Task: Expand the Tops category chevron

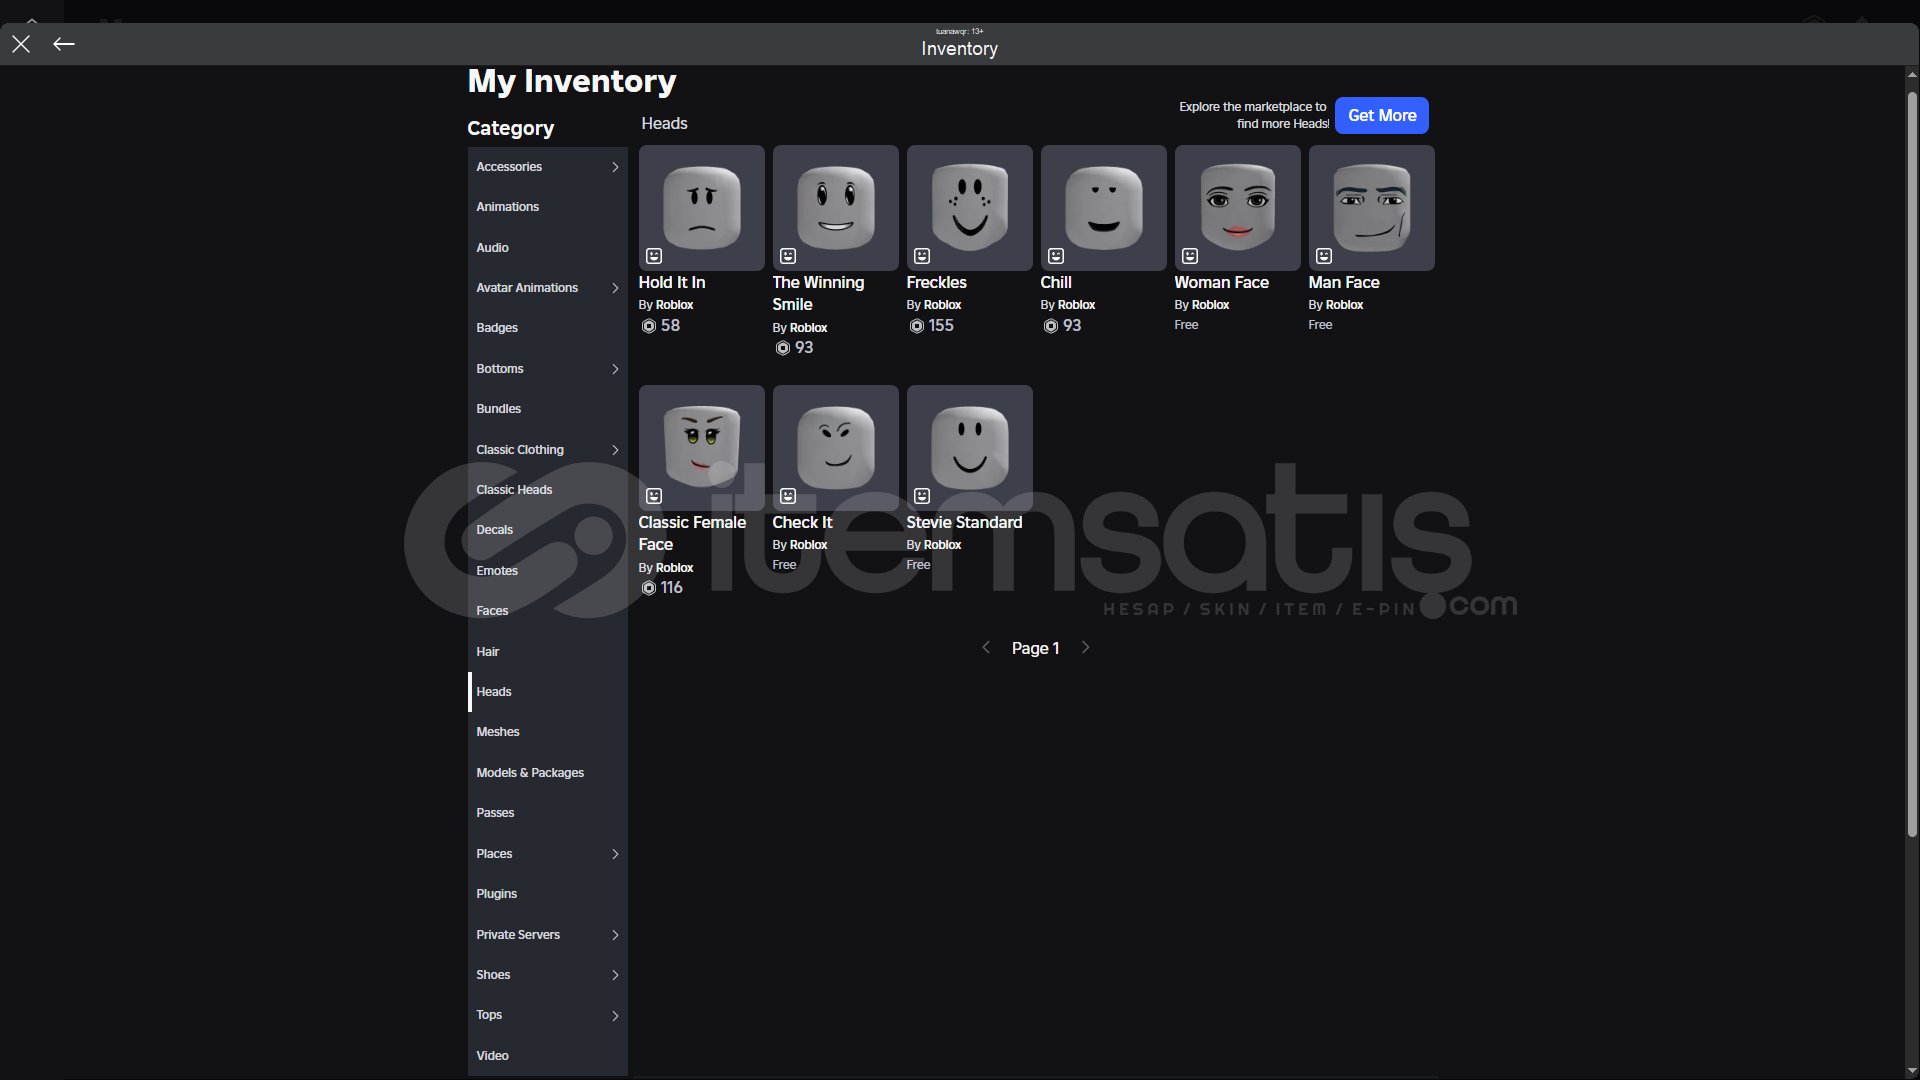Action: click(615, 1016)
